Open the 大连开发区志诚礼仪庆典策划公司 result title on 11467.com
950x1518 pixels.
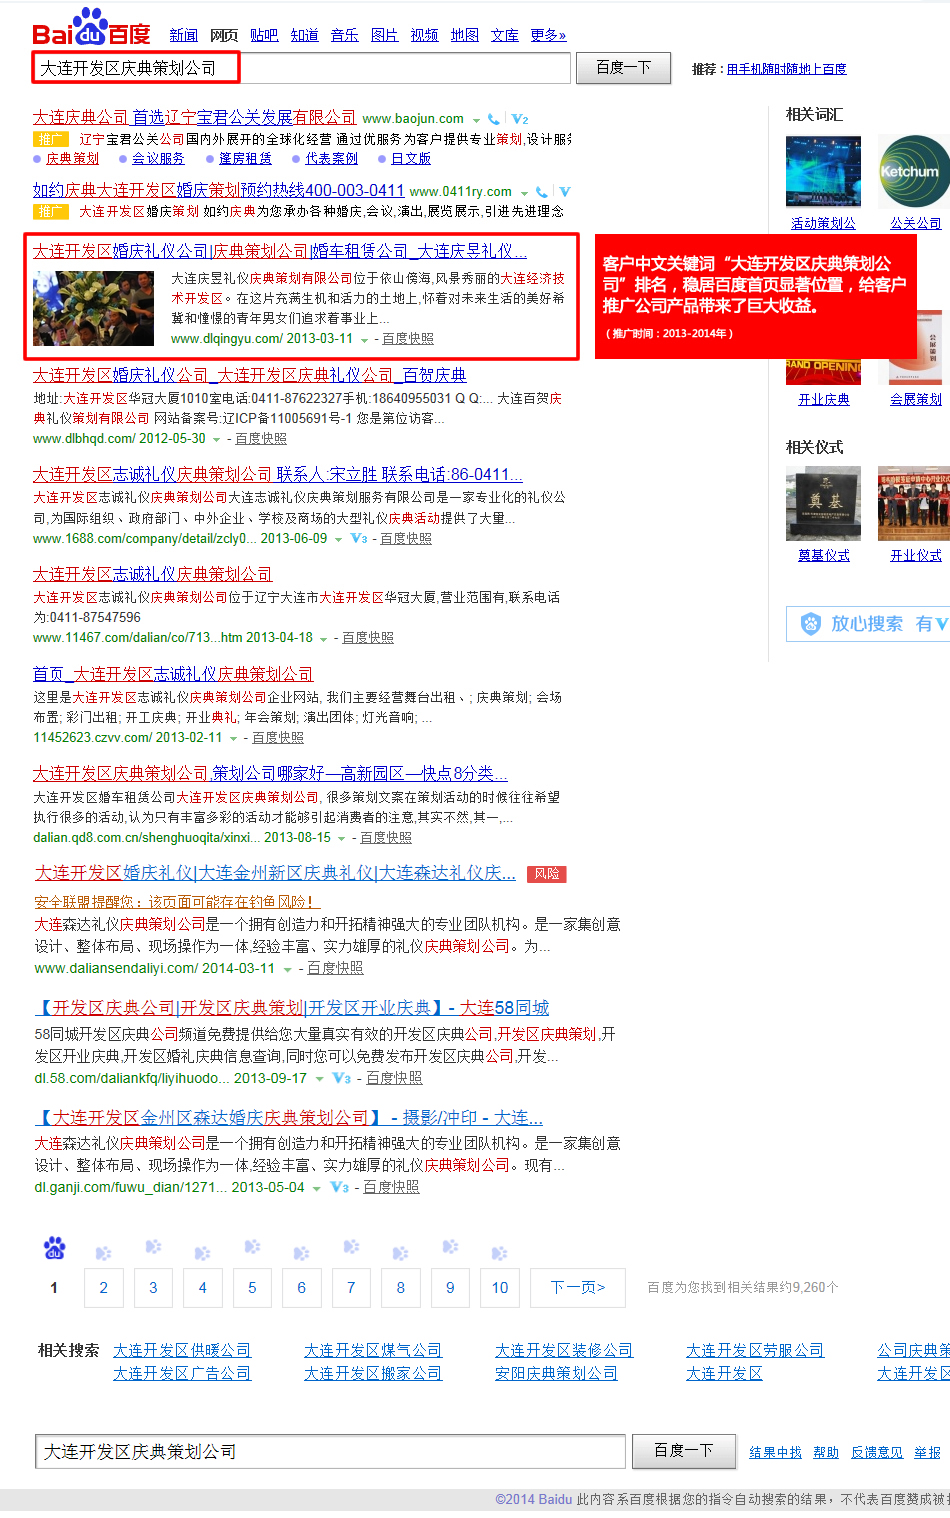tap(153, 574)
